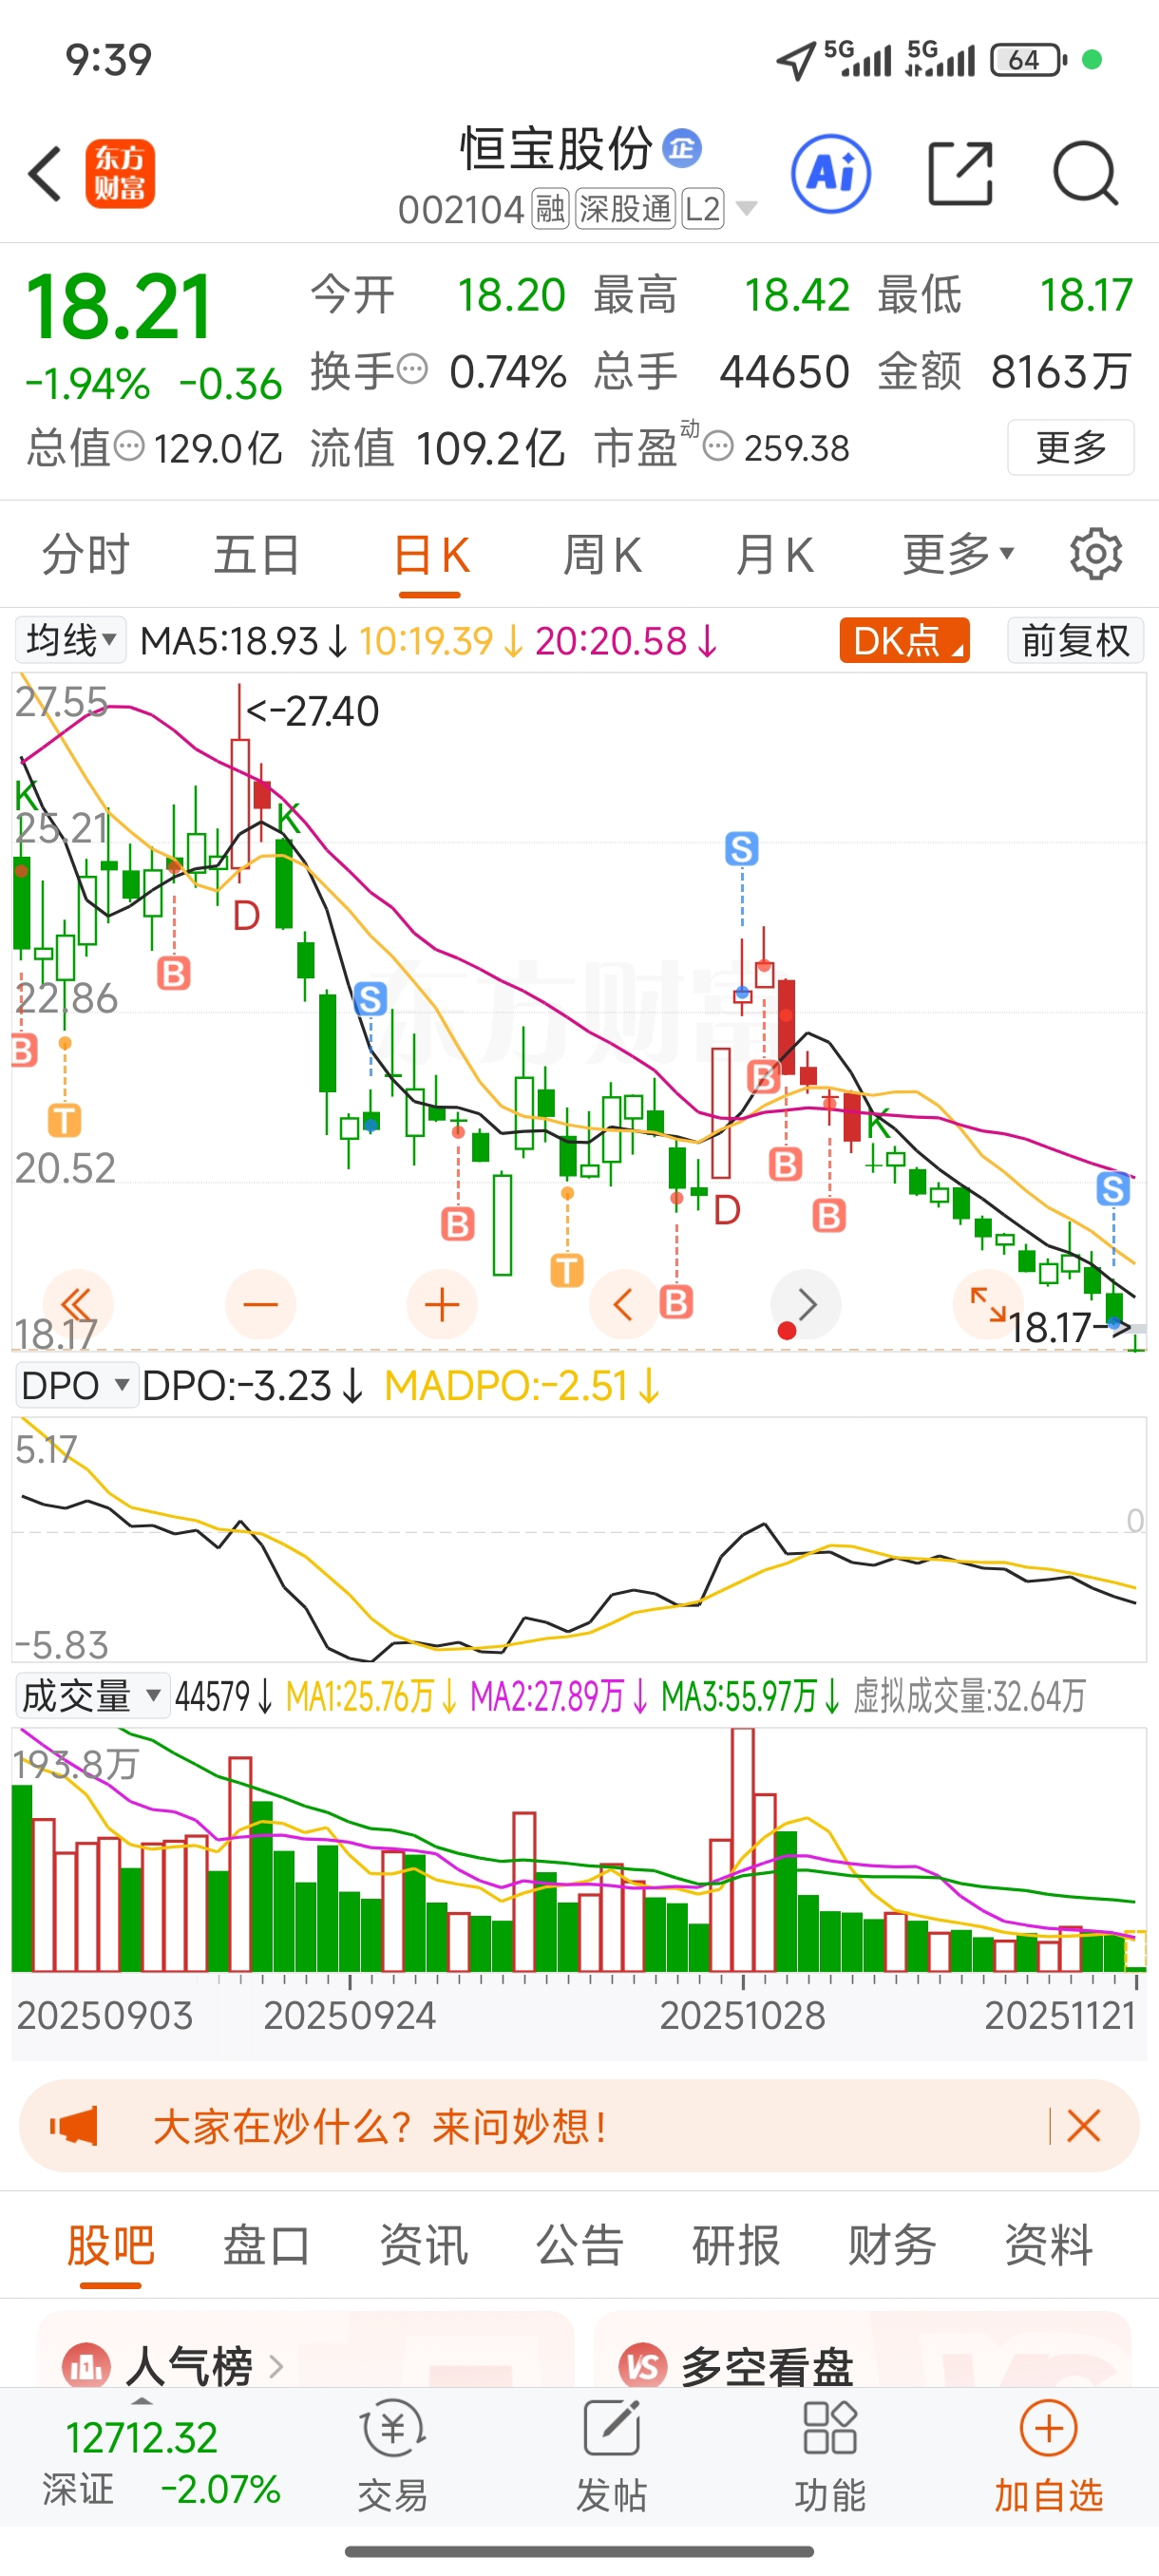Tap the 18.21 current price
This screenshot has height=2576, width=1159.
pos(119,307)
